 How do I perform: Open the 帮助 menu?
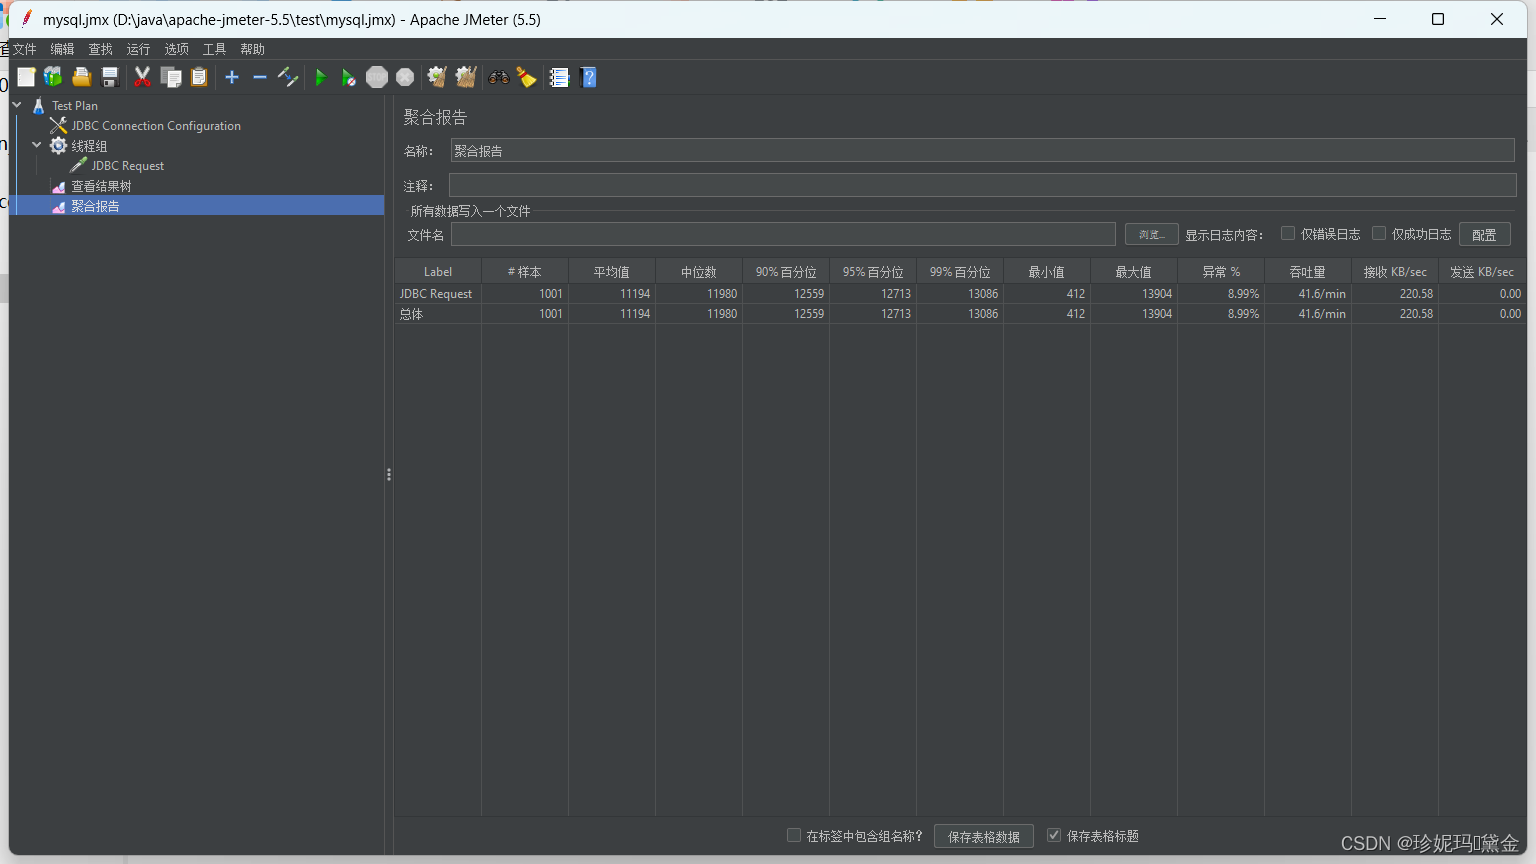tap(252, 49)
